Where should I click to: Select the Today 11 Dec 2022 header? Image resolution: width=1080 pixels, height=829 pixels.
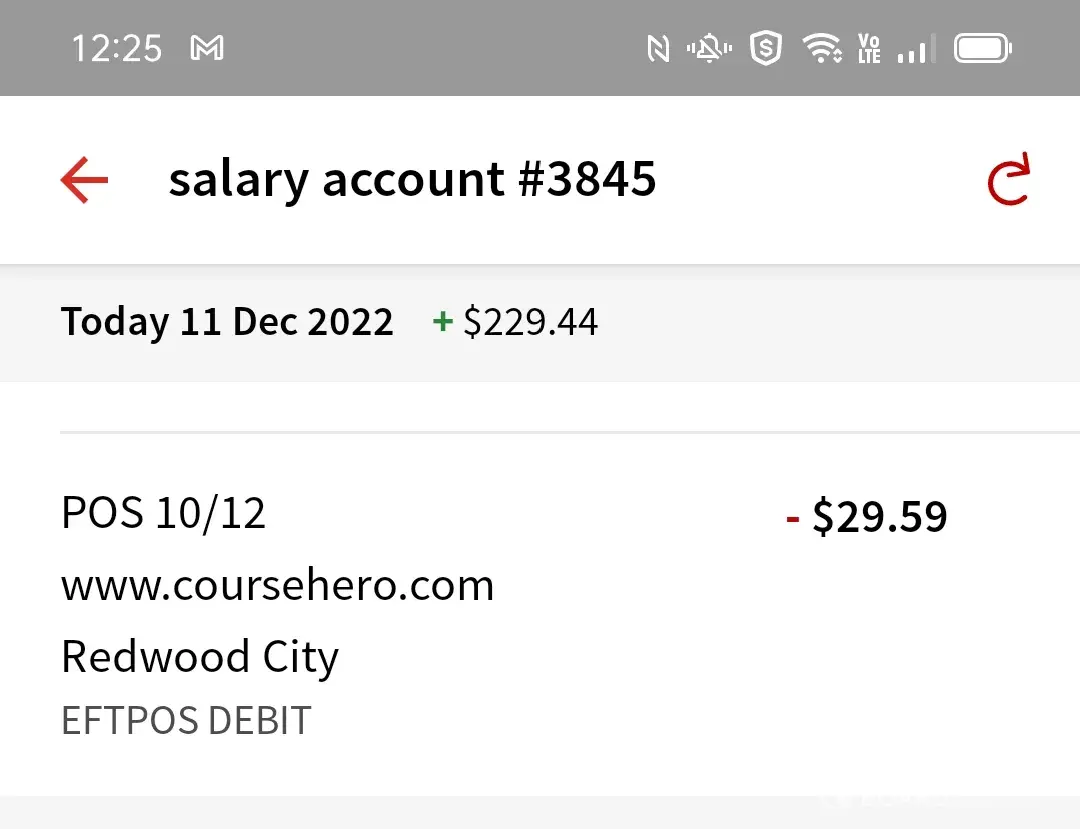point(227,322)
